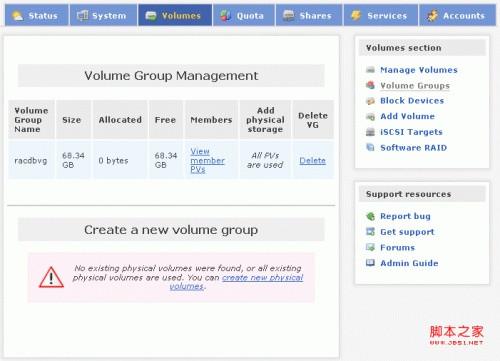Click the Admin Guide book icon

pyautogui.click(x=370, y=263)
